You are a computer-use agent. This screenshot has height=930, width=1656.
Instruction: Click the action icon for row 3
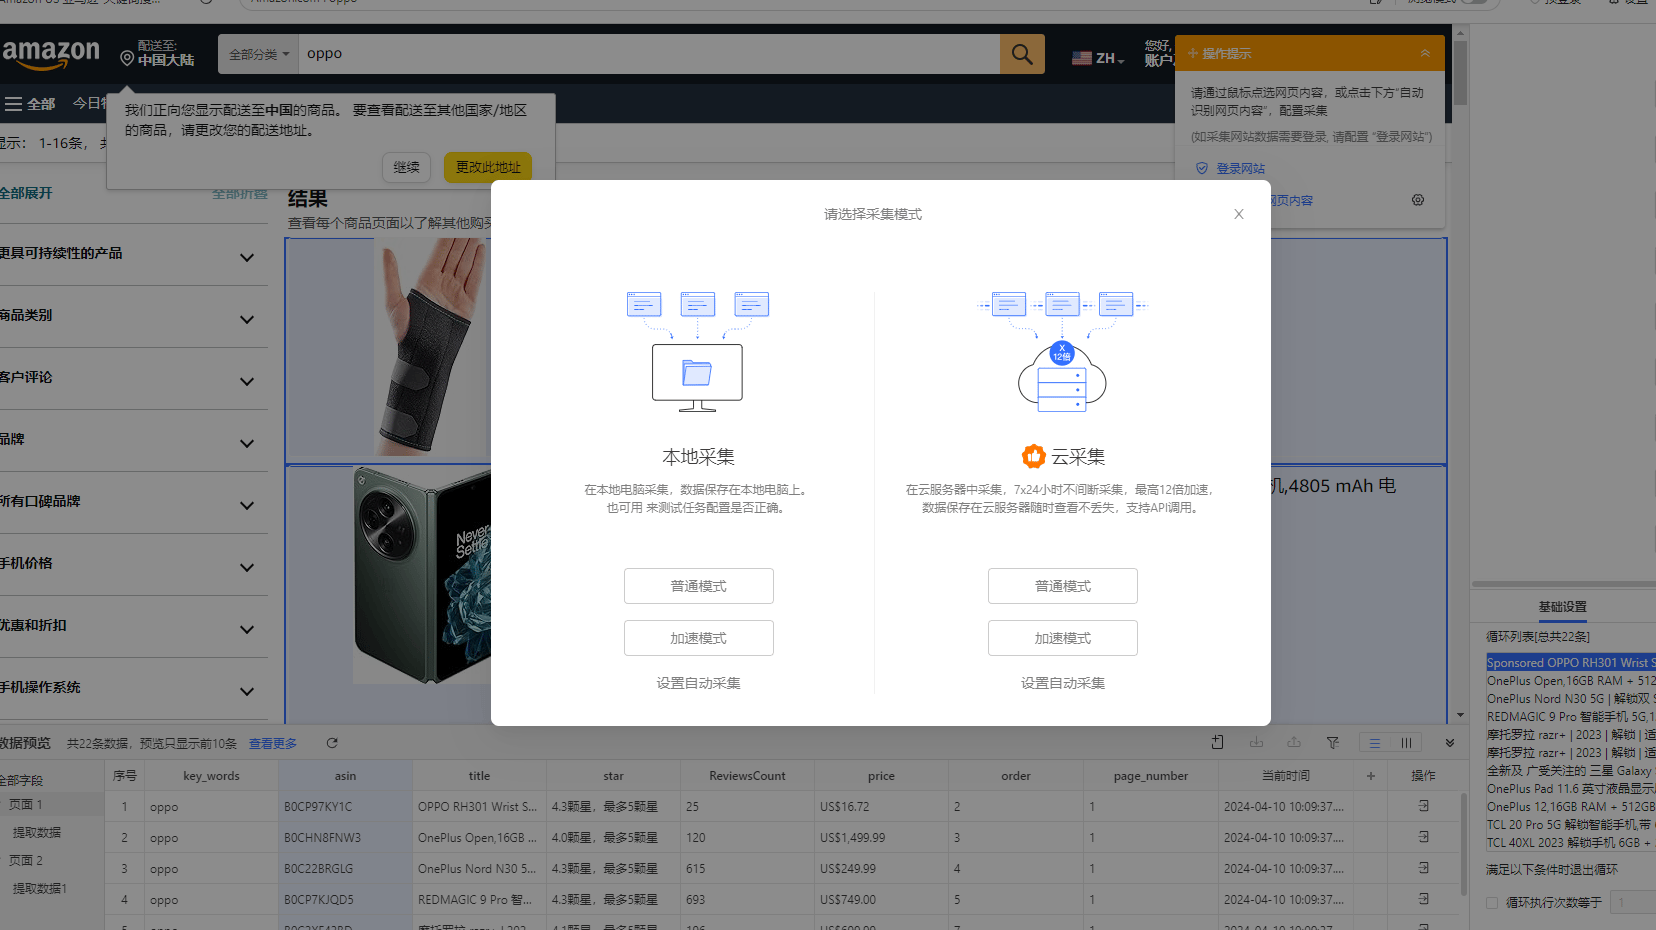(x=1423, y=868)
